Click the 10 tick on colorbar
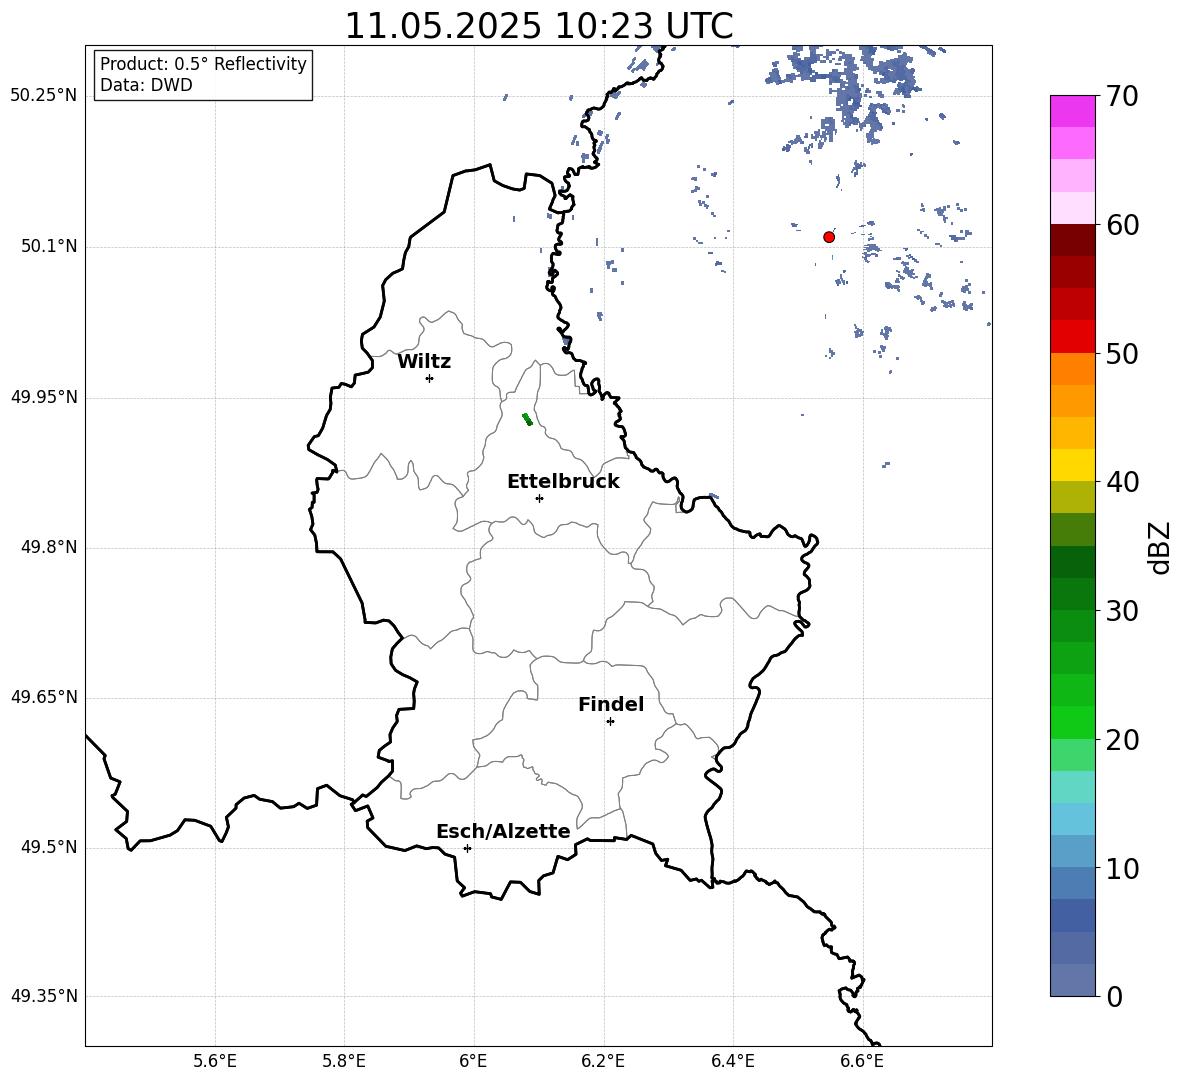Image resolution: width=1184 pixels, height=1081 pixels. [x=1122, y=868]
